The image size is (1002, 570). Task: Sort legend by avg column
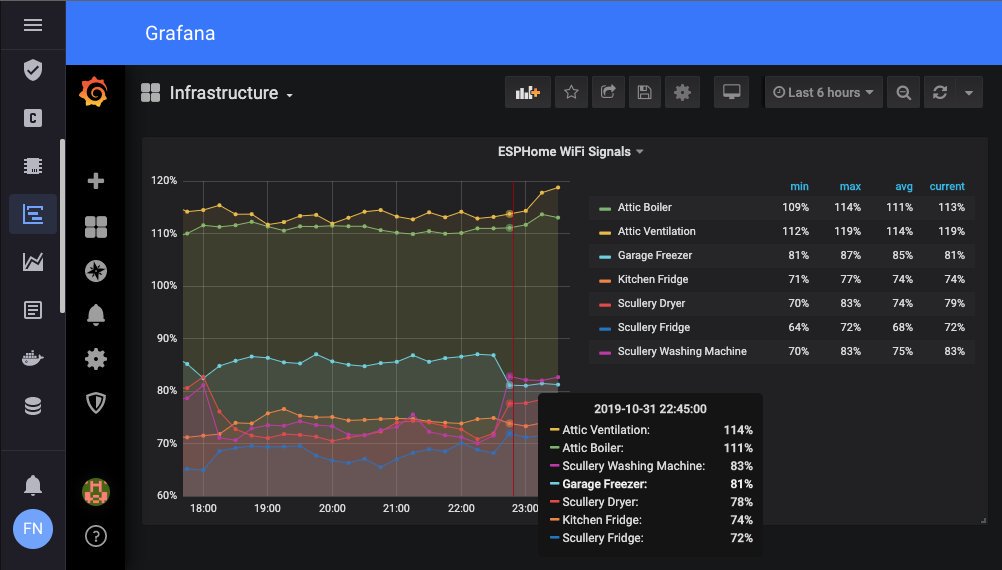(904, 187)
